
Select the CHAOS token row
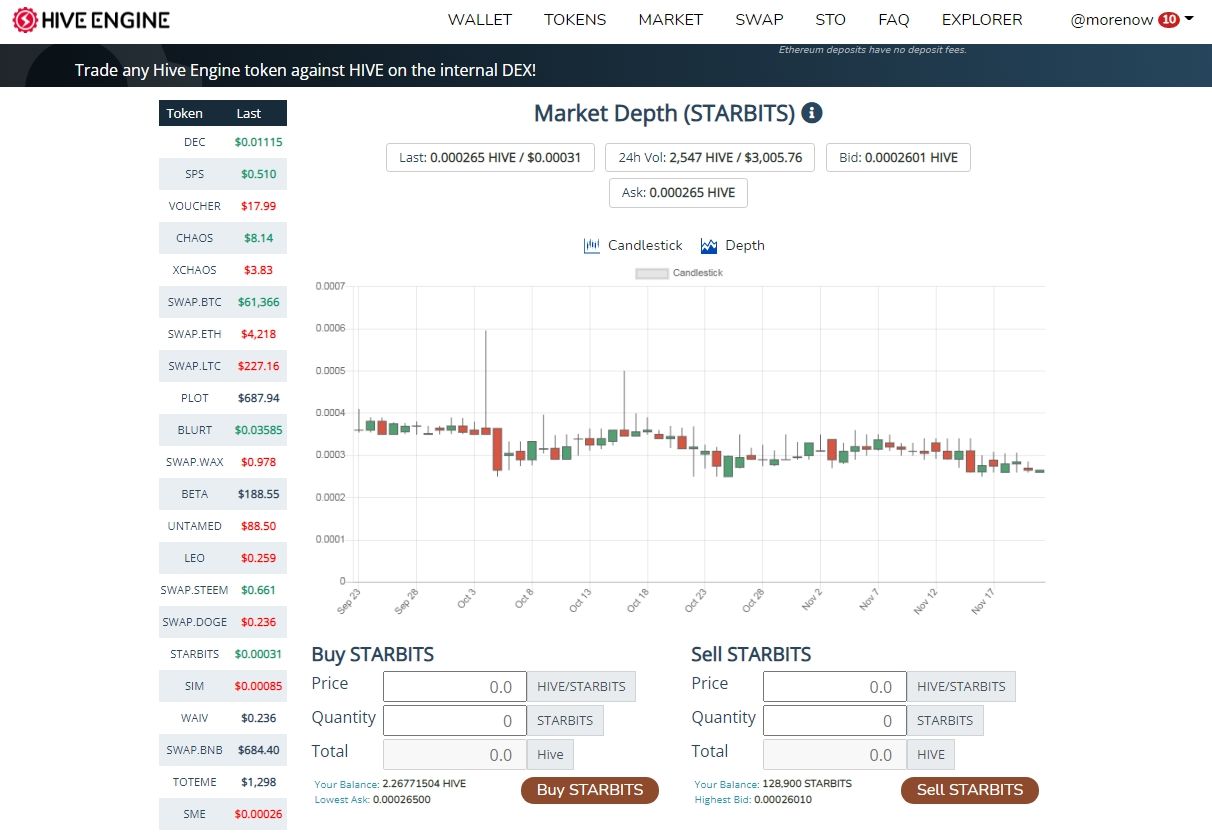click(223, 238)
